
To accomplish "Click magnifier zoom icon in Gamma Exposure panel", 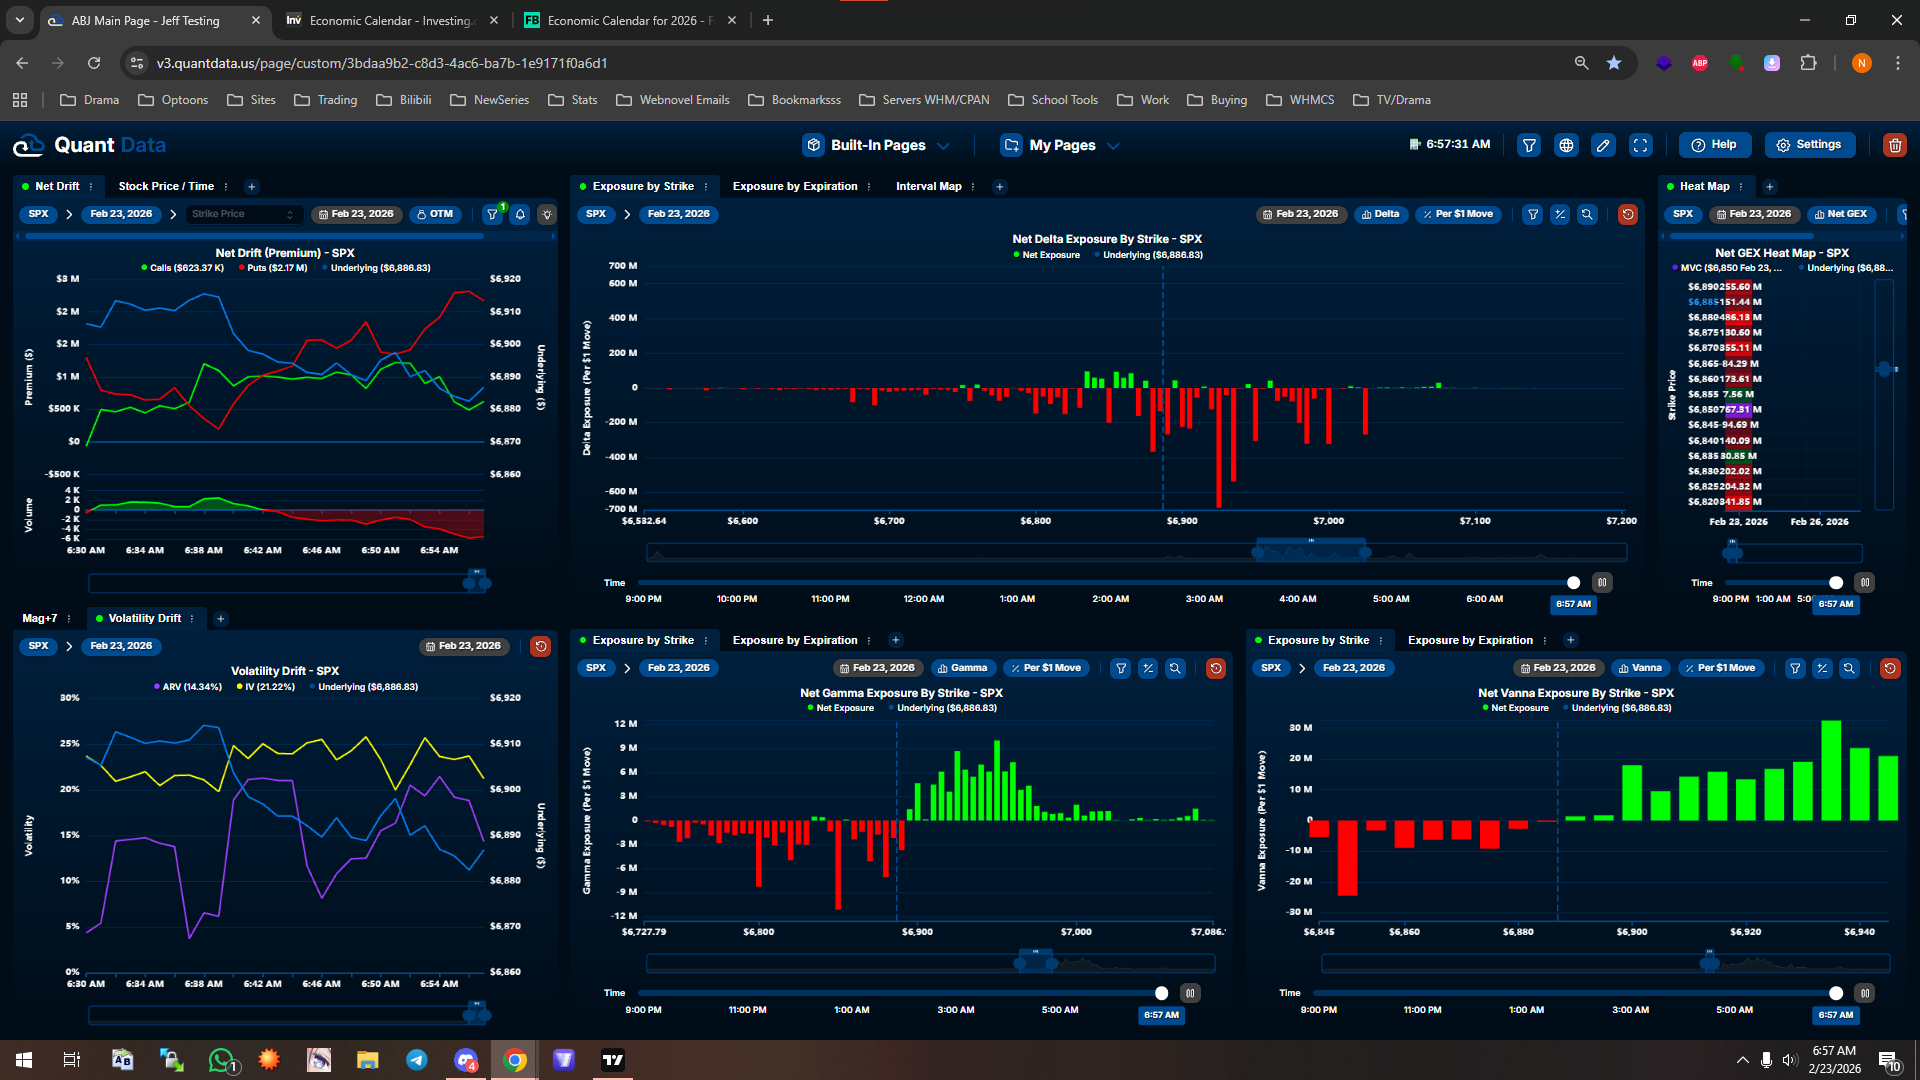I will point(1175,668).
